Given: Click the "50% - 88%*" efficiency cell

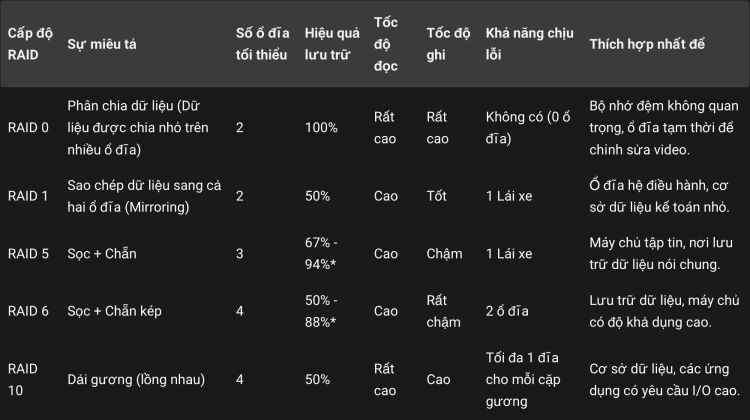Looking at the screenshot, I should pos(321,311).
